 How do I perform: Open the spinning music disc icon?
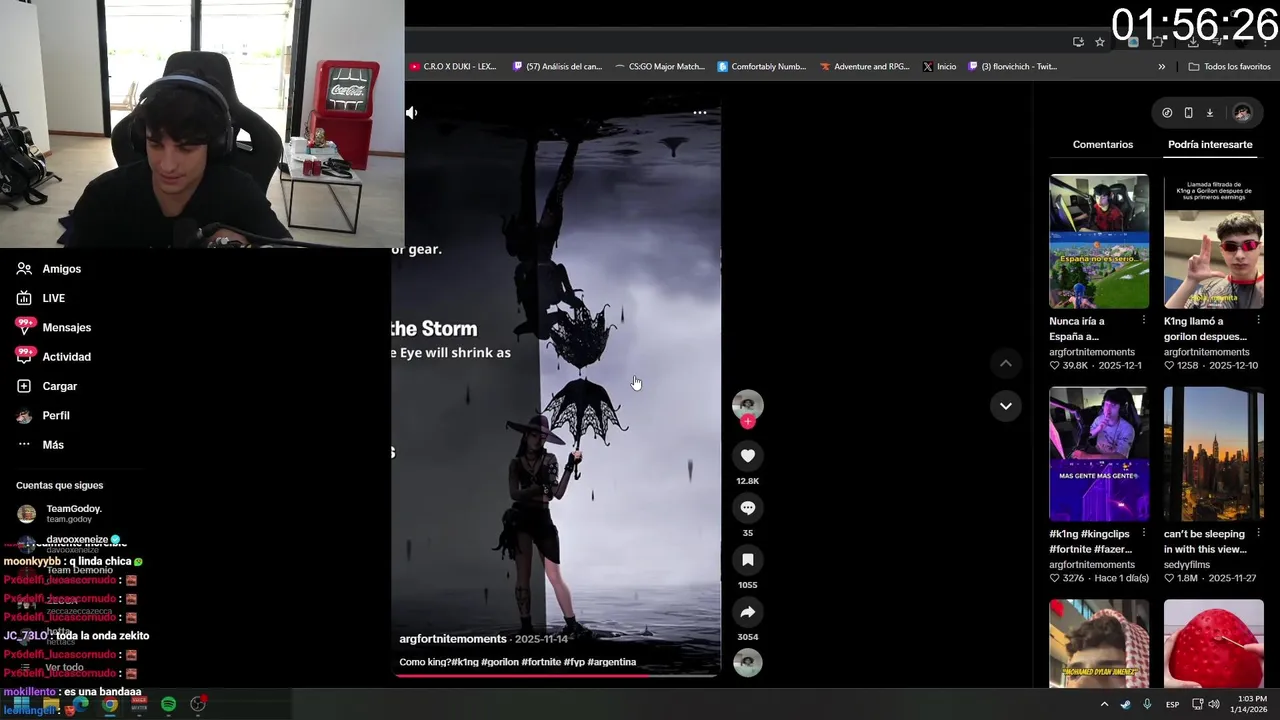coord(747,663)
